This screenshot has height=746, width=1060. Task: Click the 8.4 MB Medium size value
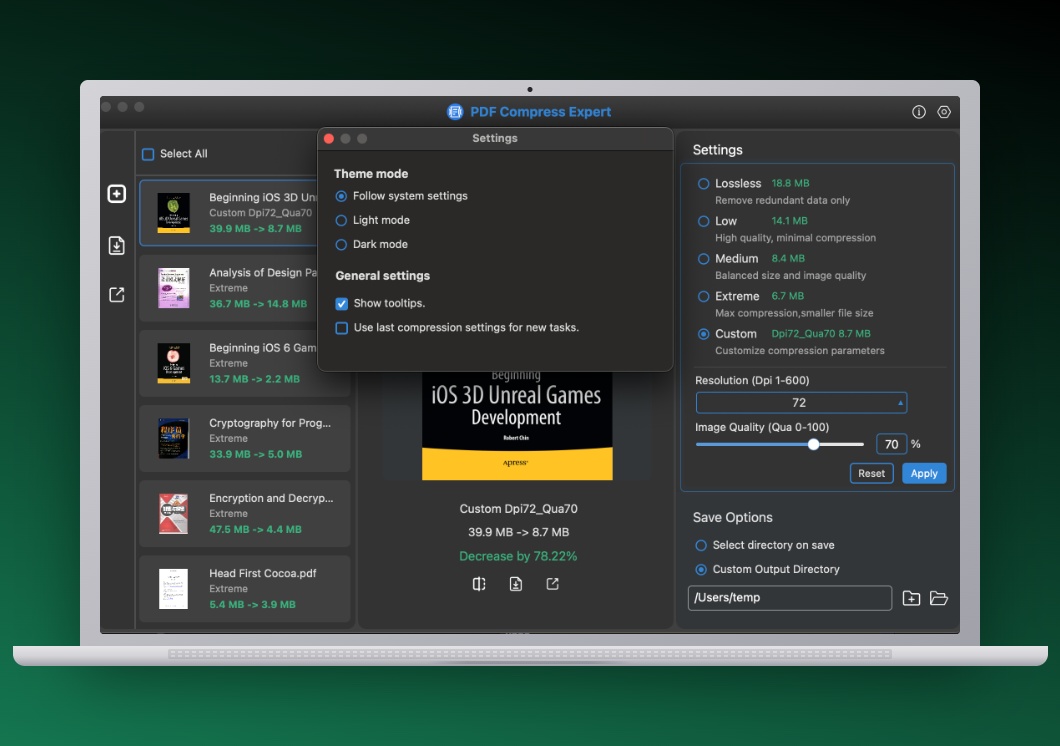click(788, 258)
